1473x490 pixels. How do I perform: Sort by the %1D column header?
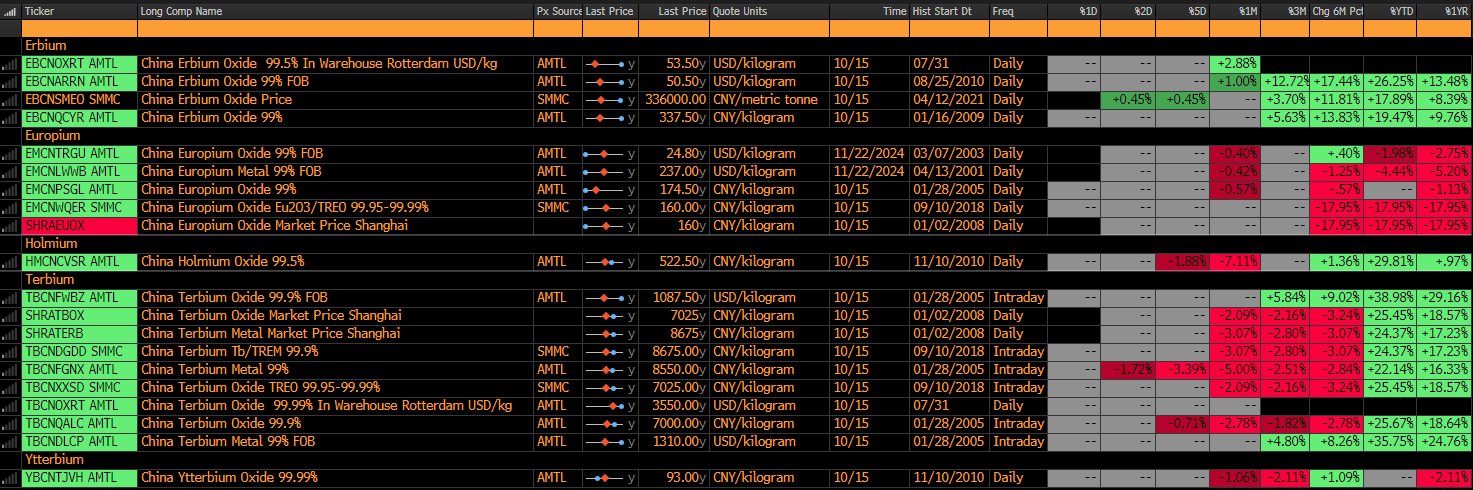(x=1074, y=11)
